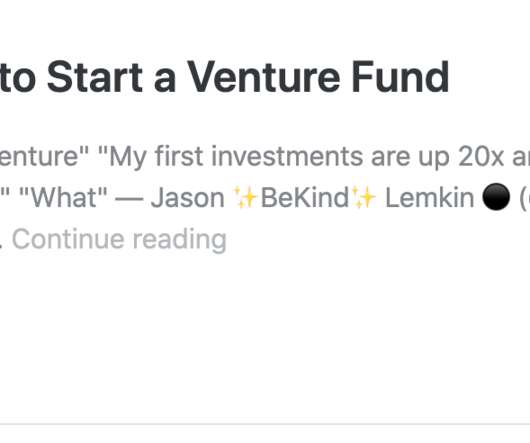Click the word 'reading' in the link
The height and width of the screenshot is (443, 530).
coord(179,239)
